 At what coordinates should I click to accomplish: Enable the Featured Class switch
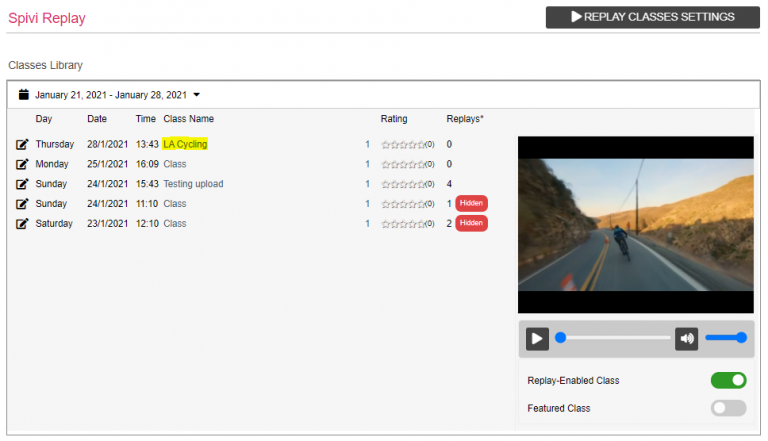(x=728, y=408)
